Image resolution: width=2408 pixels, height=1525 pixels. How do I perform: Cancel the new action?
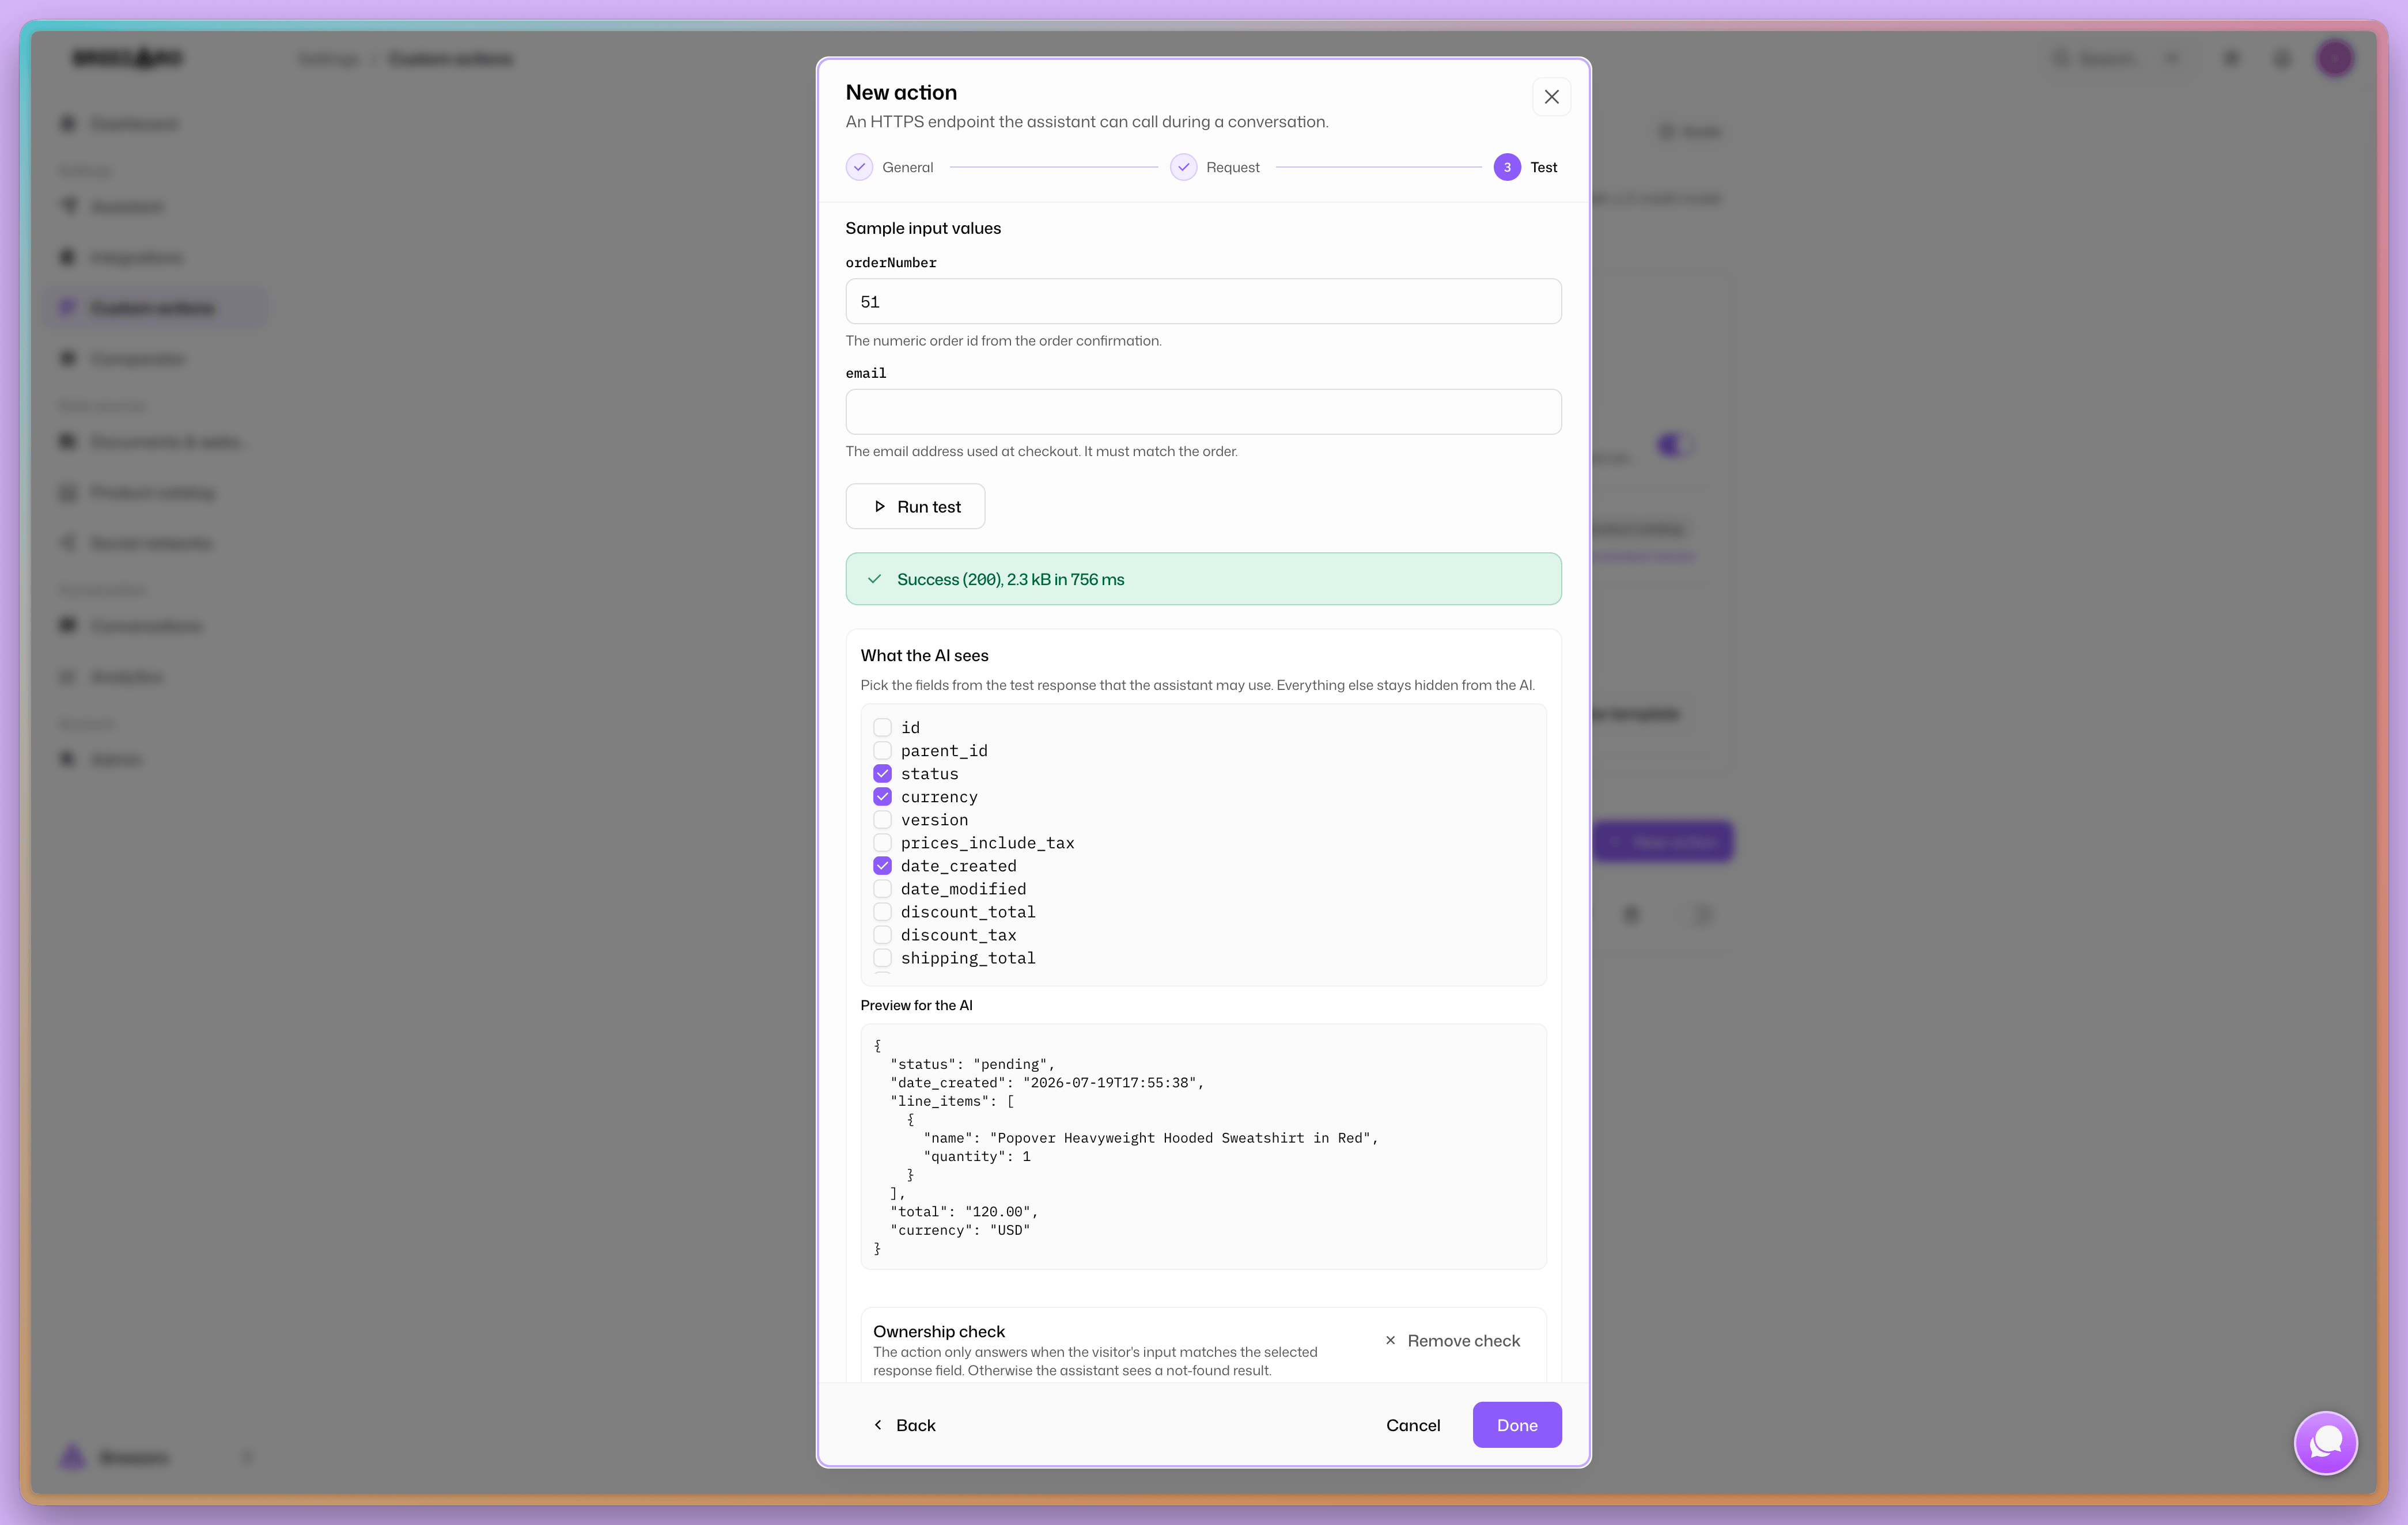[x=1413, y=1425]
